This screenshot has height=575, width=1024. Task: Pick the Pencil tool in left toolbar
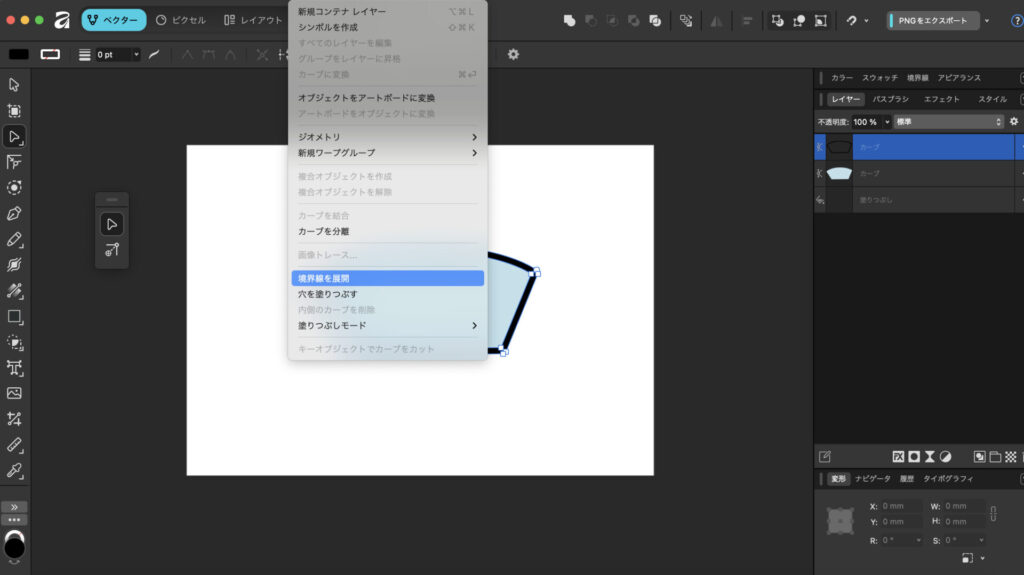[14, 239]
